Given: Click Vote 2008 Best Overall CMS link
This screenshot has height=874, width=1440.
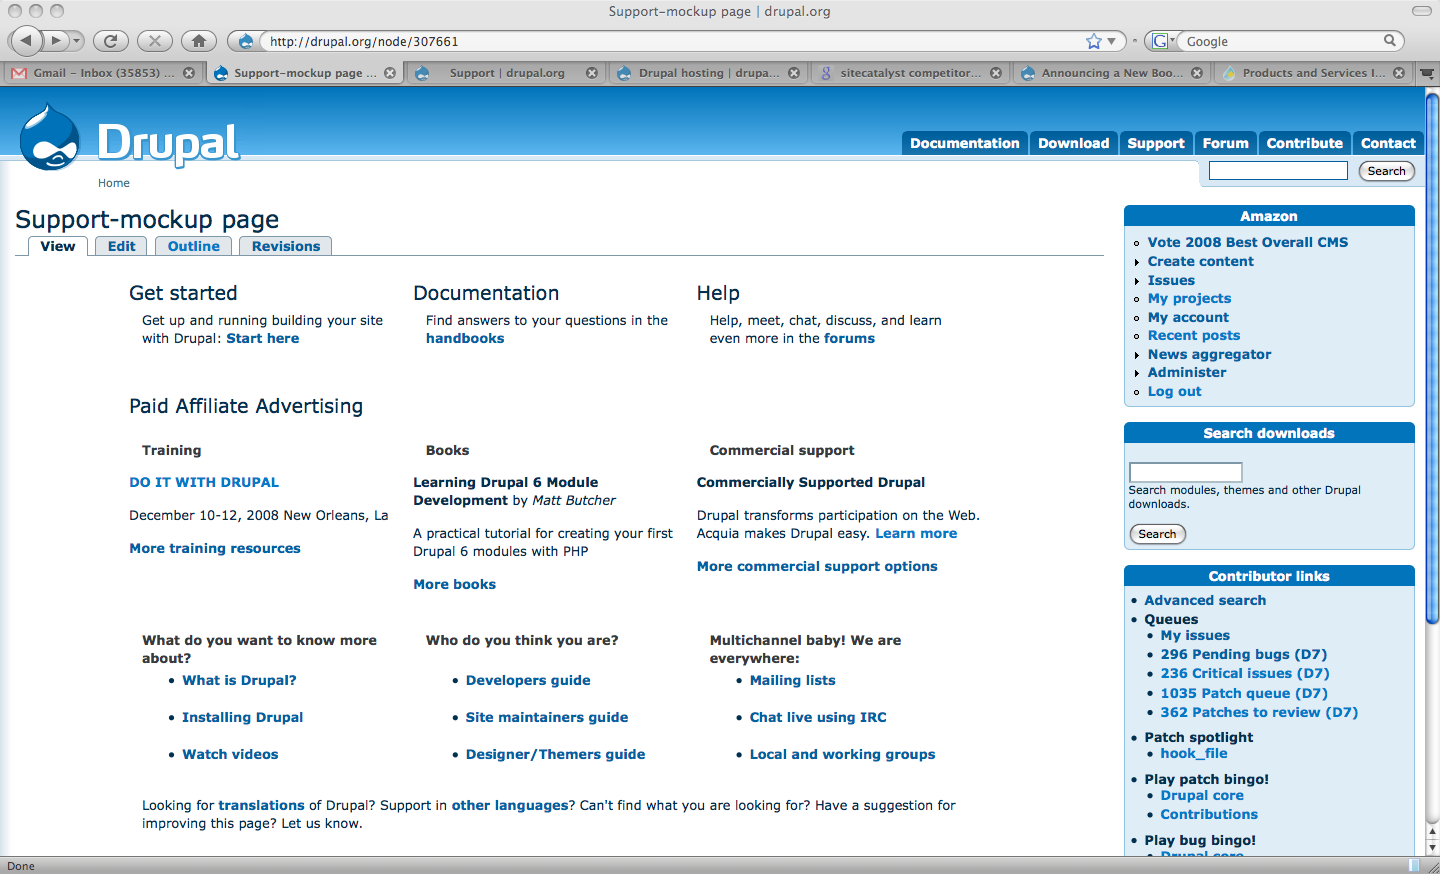Looking at the screenshot, I should 1247,242.
